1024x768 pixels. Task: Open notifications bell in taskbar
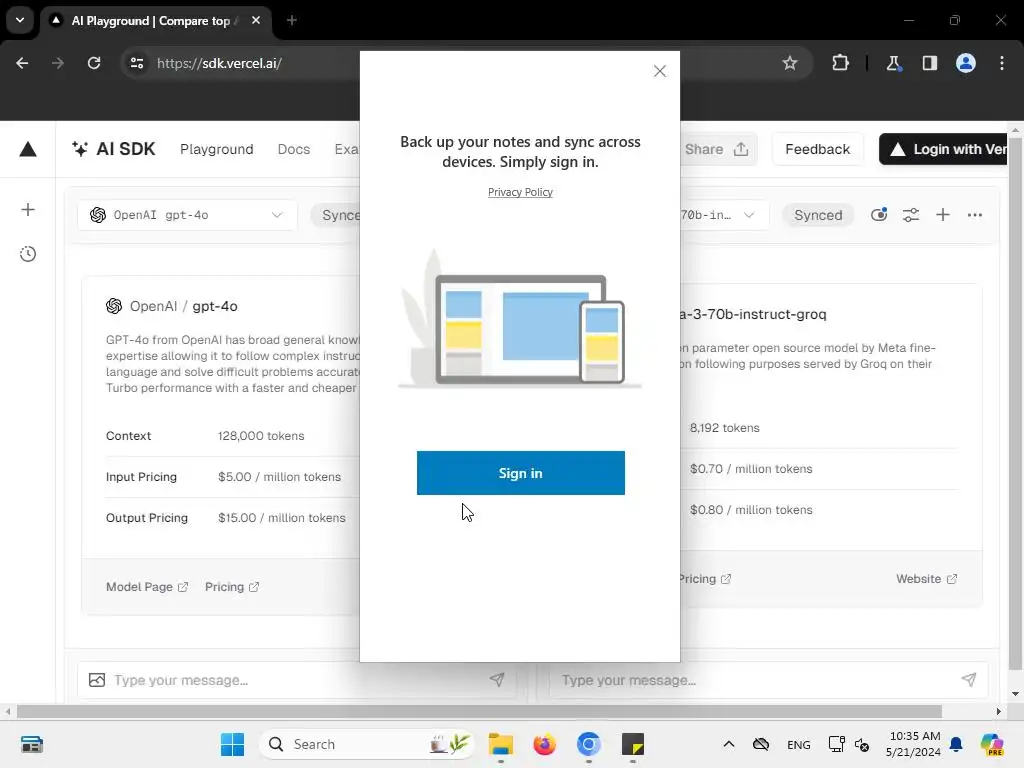(956, 744)
